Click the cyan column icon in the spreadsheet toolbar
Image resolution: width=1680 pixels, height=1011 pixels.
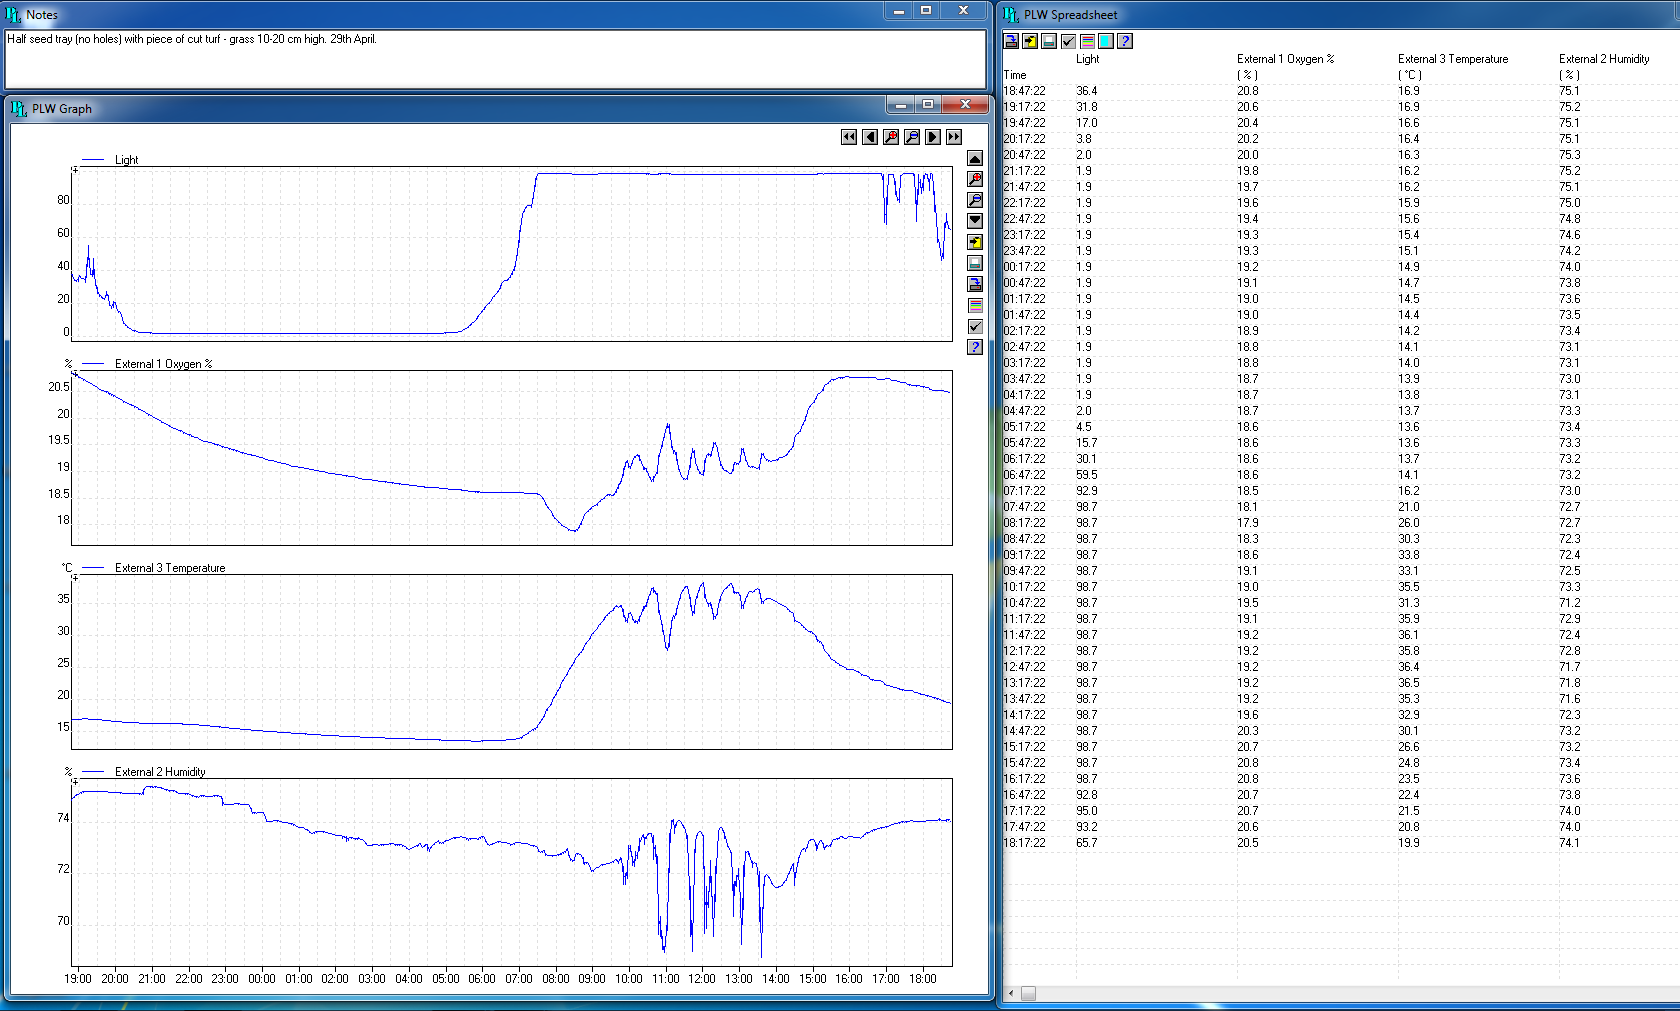[1106, 41]
